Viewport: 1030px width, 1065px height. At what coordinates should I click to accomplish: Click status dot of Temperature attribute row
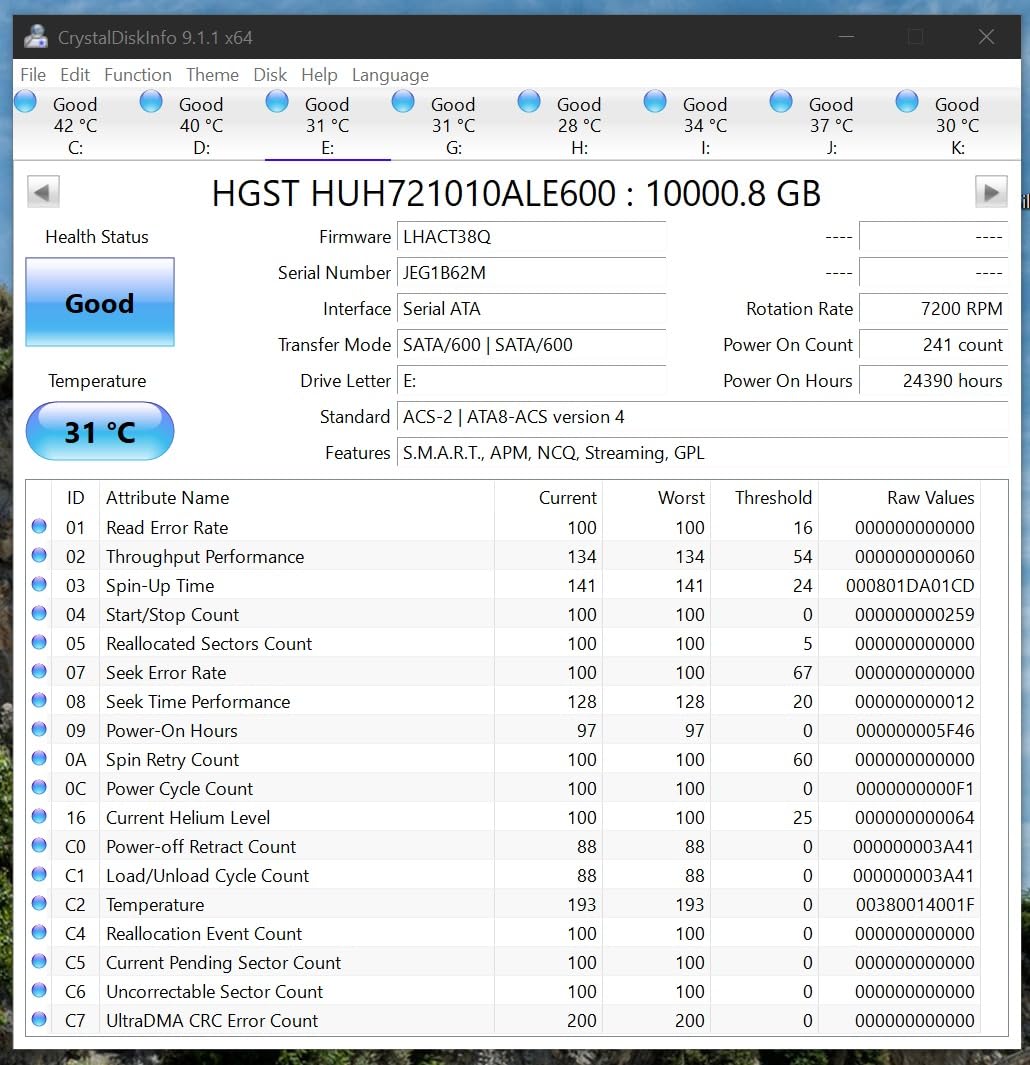[x=39, y=903]
